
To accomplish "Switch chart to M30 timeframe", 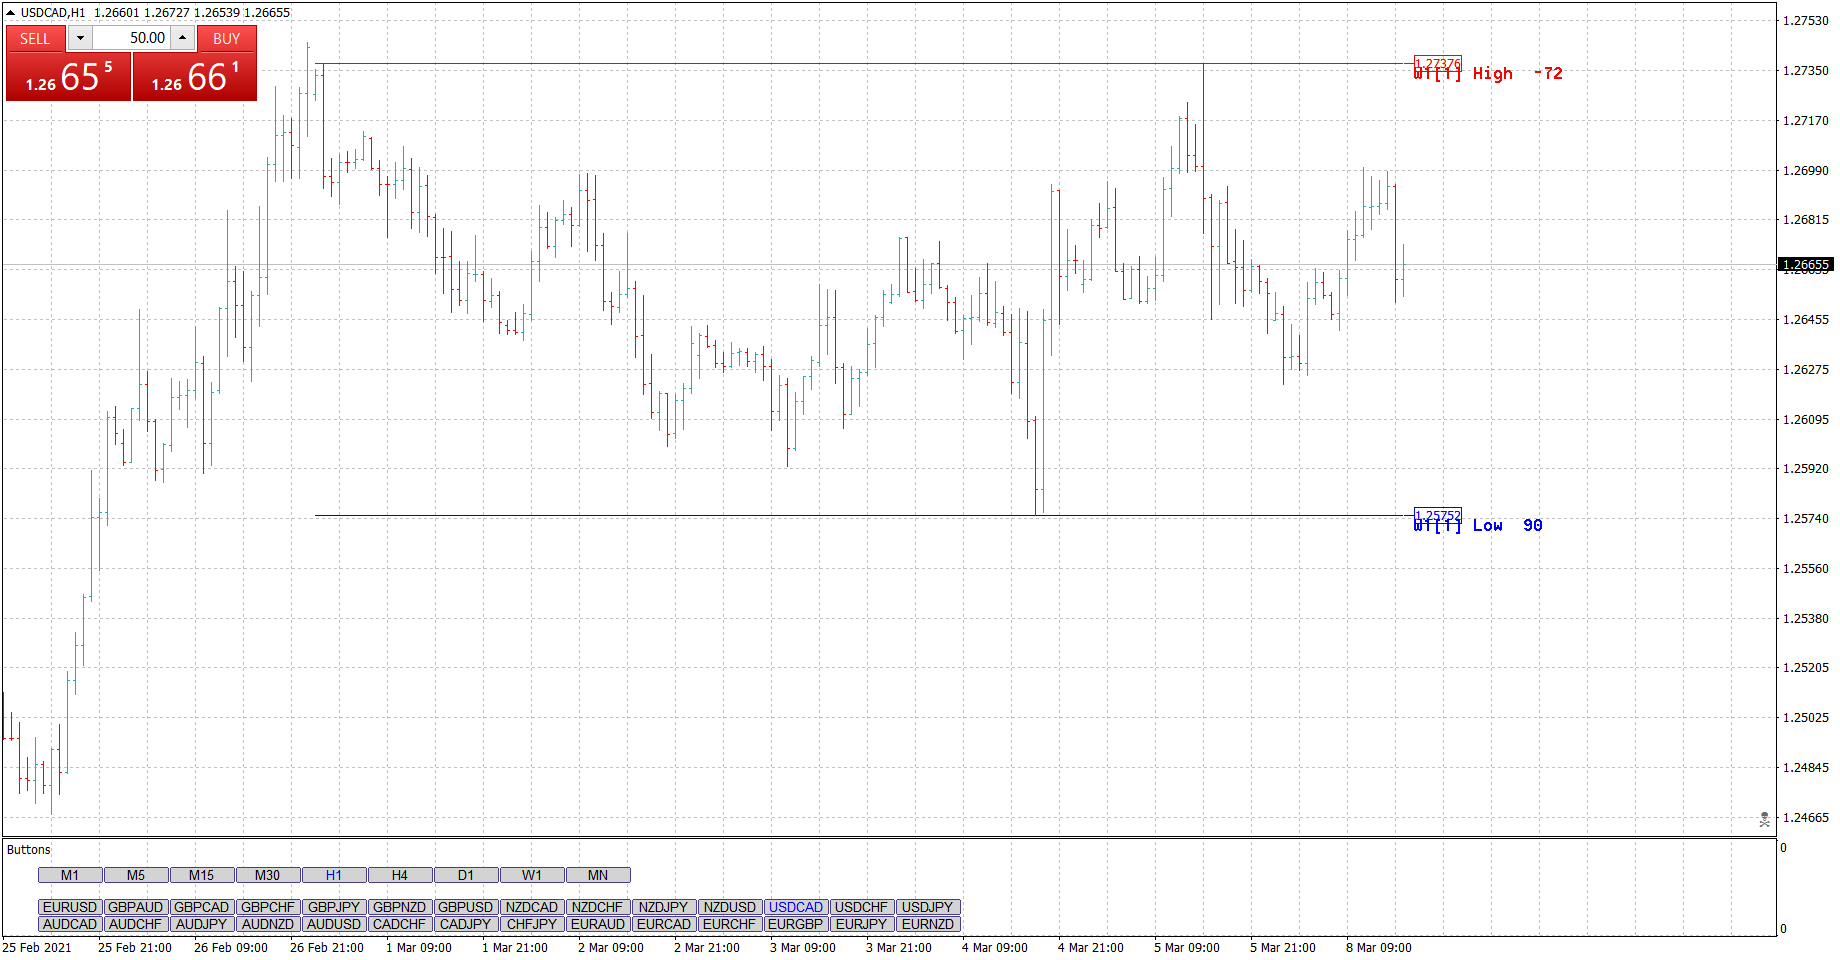I will (x=268, y=875).
